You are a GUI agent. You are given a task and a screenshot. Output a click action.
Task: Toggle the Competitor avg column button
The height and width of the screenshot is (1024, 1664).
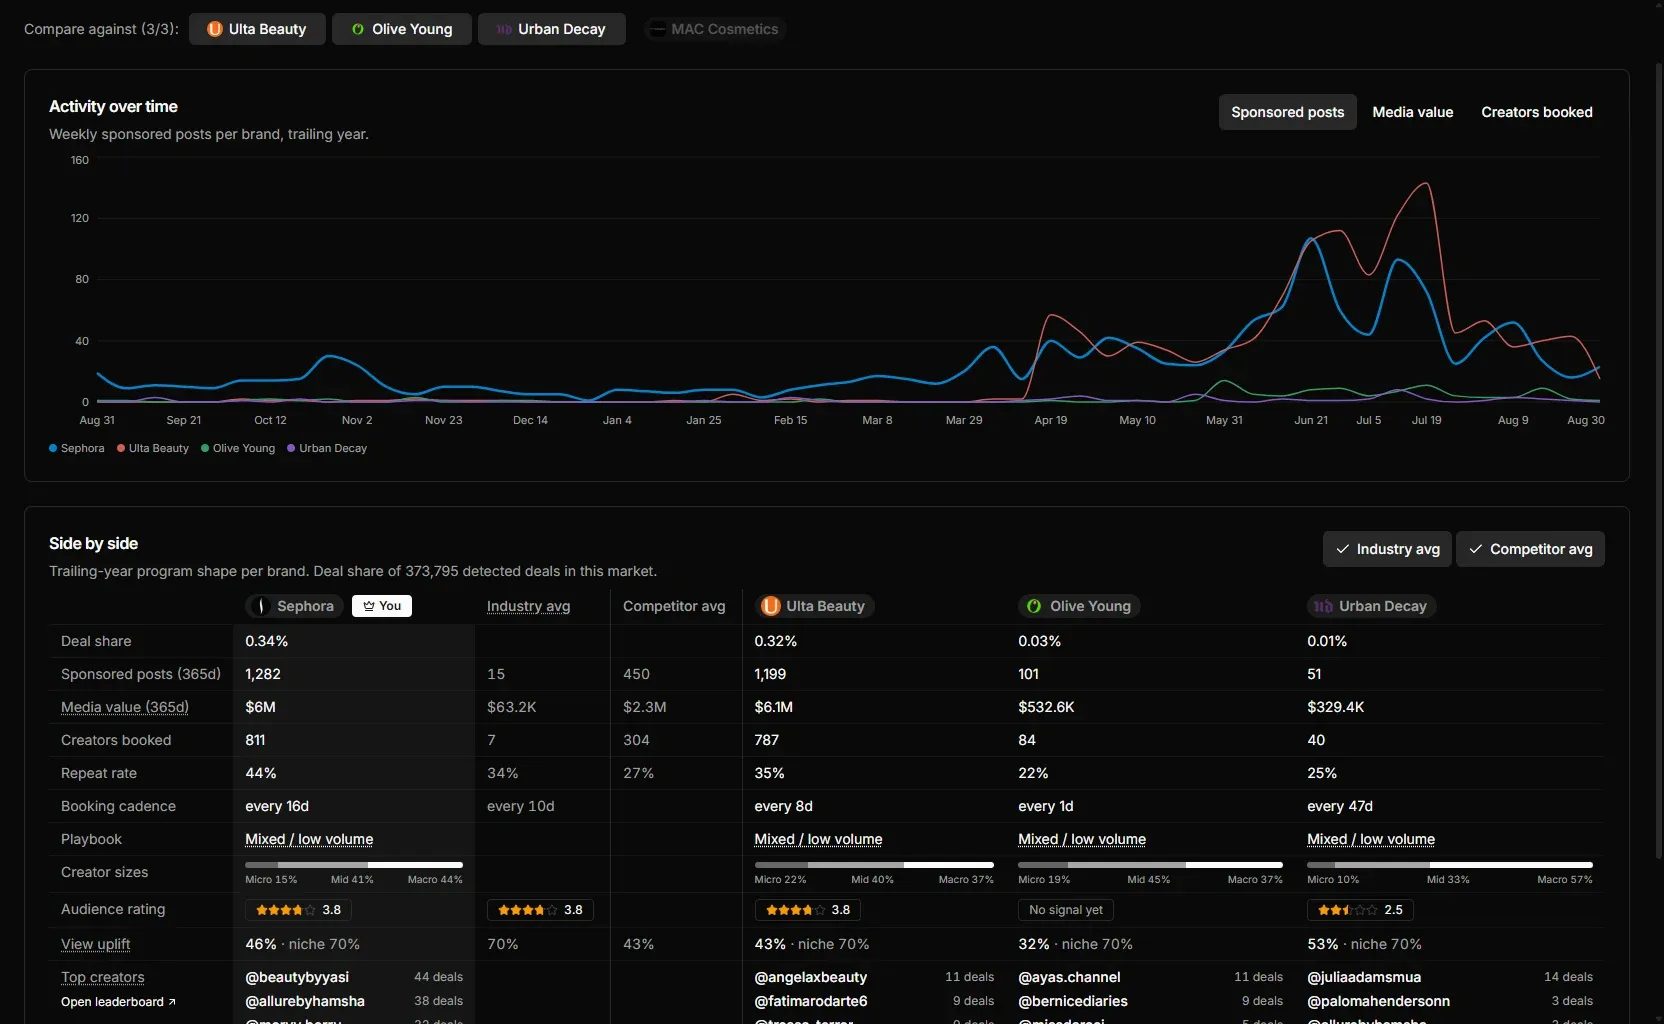(1530, 549)
